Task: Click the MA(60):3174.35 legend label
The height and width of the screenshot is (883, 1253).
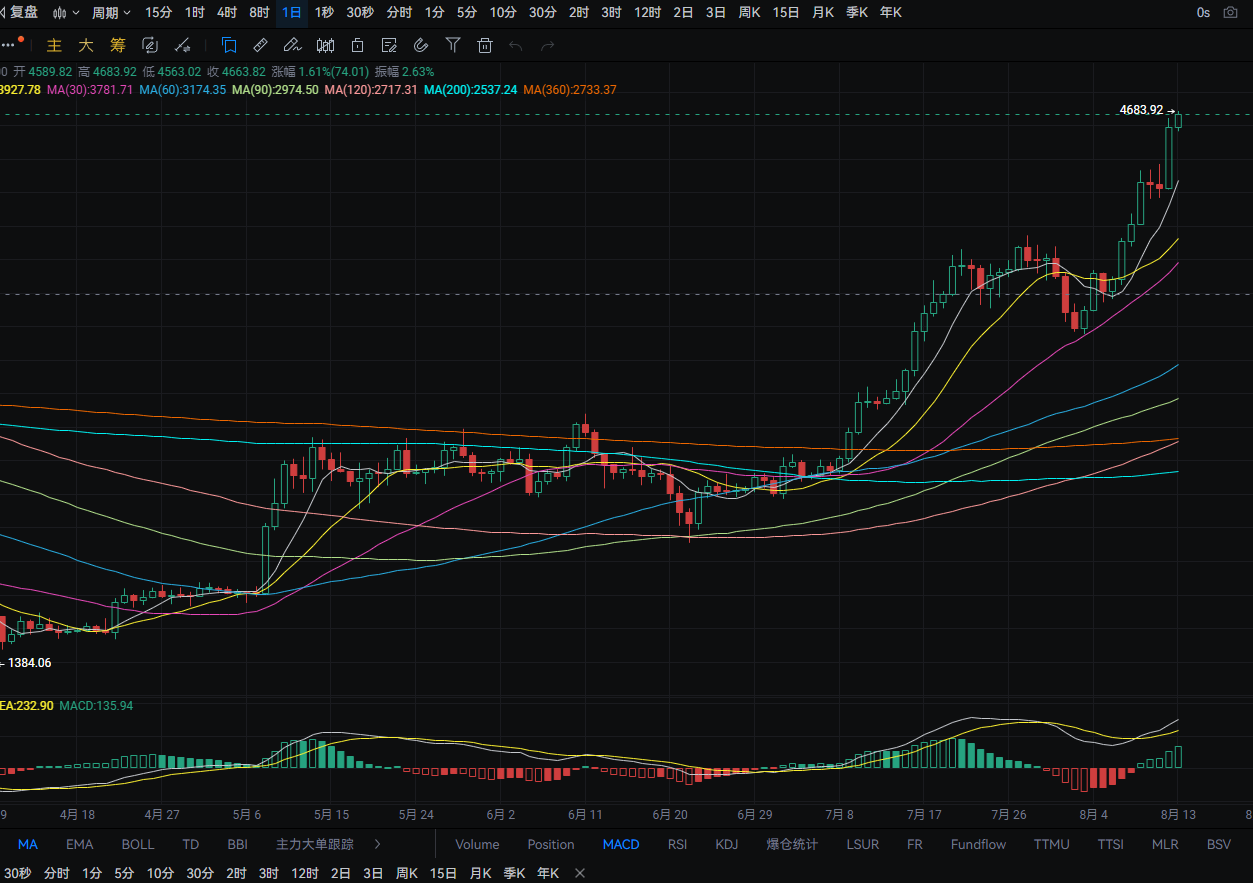Action: 182,90
